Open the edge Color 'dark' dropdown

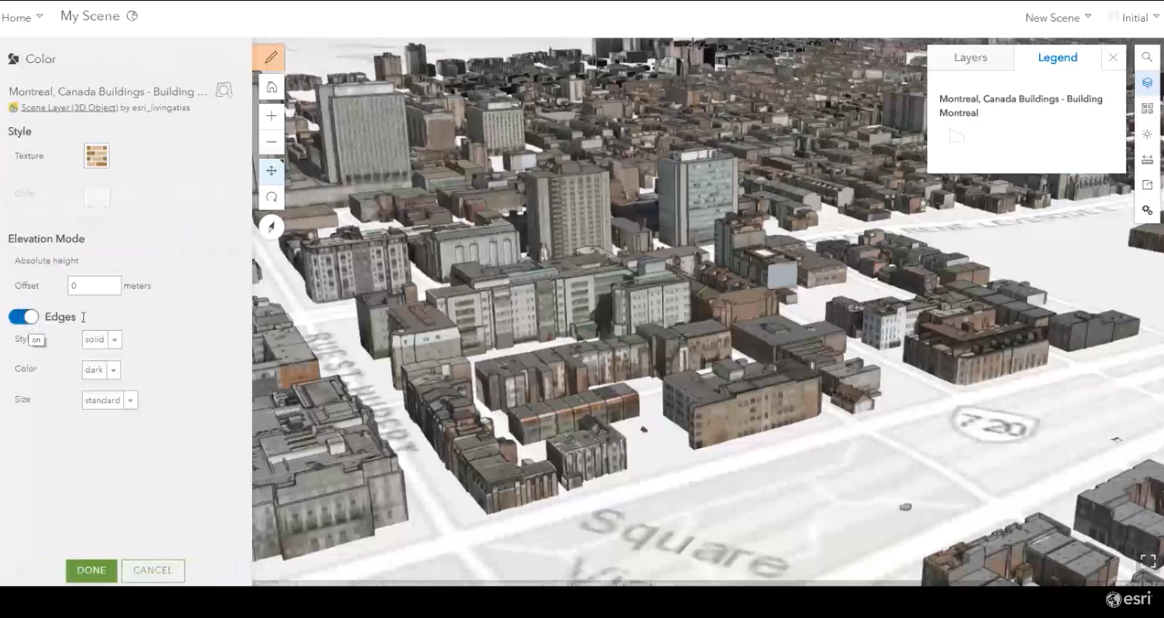(x=101, y=370)
